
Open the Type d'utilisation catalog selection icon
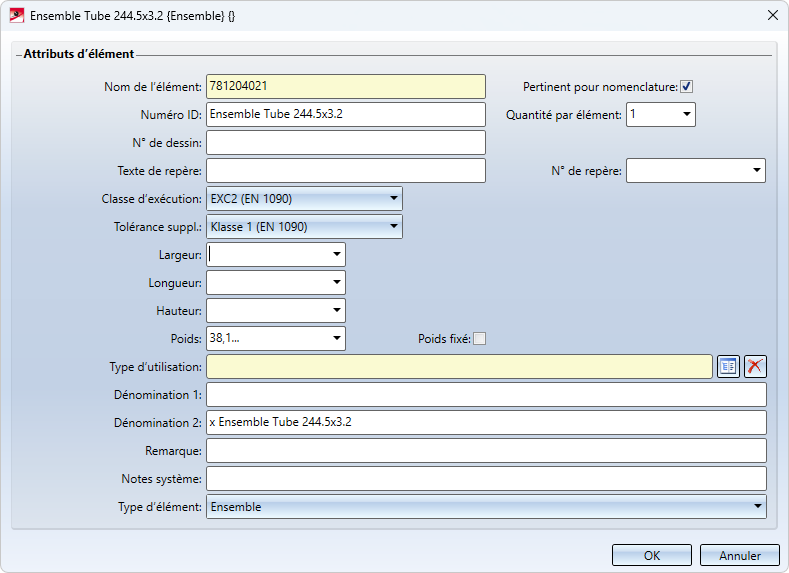click(x=728, y=367)
